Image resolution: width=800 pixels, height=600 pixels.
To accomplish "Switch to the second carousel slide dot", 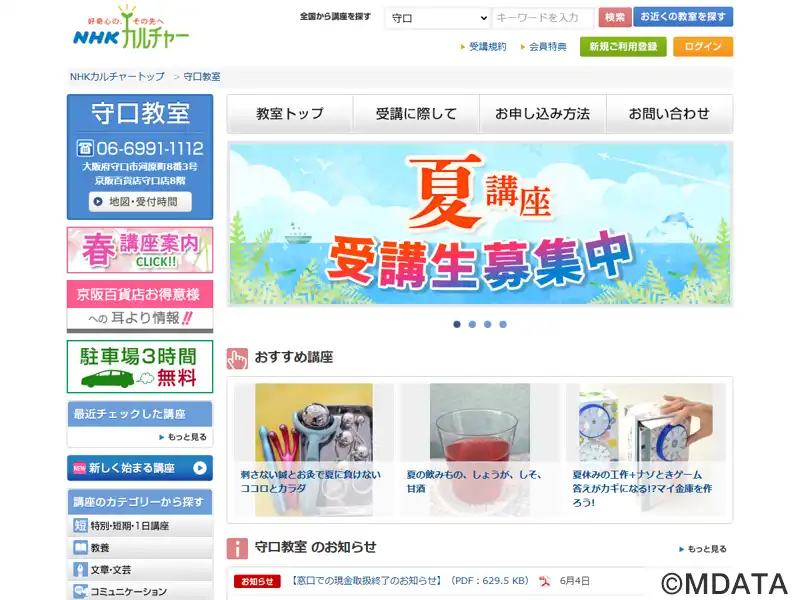I will point(472,324).
